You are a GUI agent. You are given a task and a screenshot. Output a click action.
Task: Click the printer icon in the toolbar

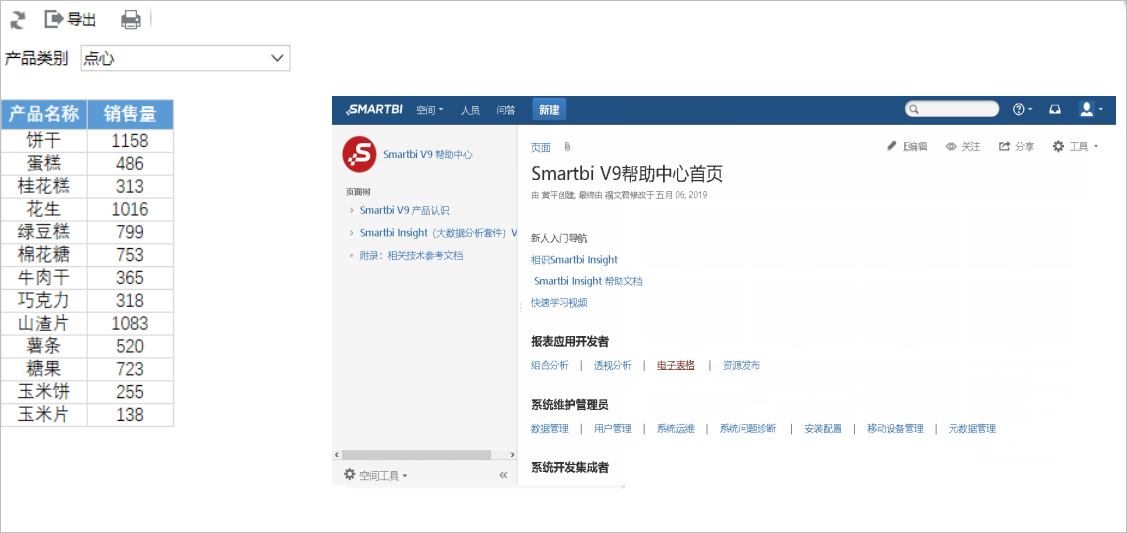click(131, 19)
